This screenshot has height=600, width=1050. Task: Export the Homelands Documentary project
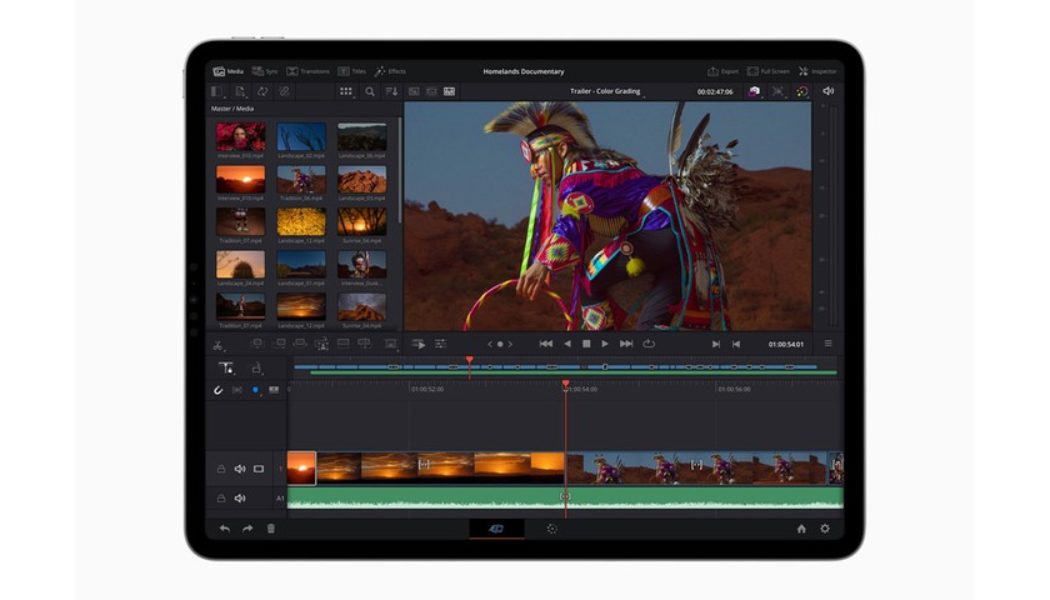(x=722, y=71)
